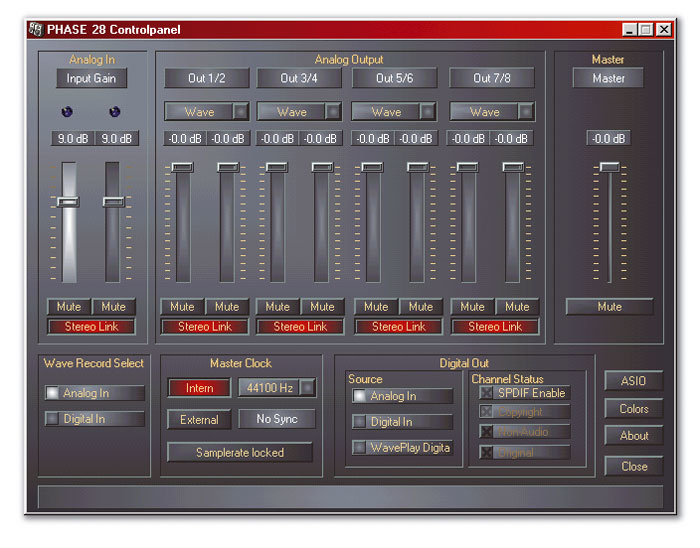
Task: Select External master clock
Action: coord(199,419)
